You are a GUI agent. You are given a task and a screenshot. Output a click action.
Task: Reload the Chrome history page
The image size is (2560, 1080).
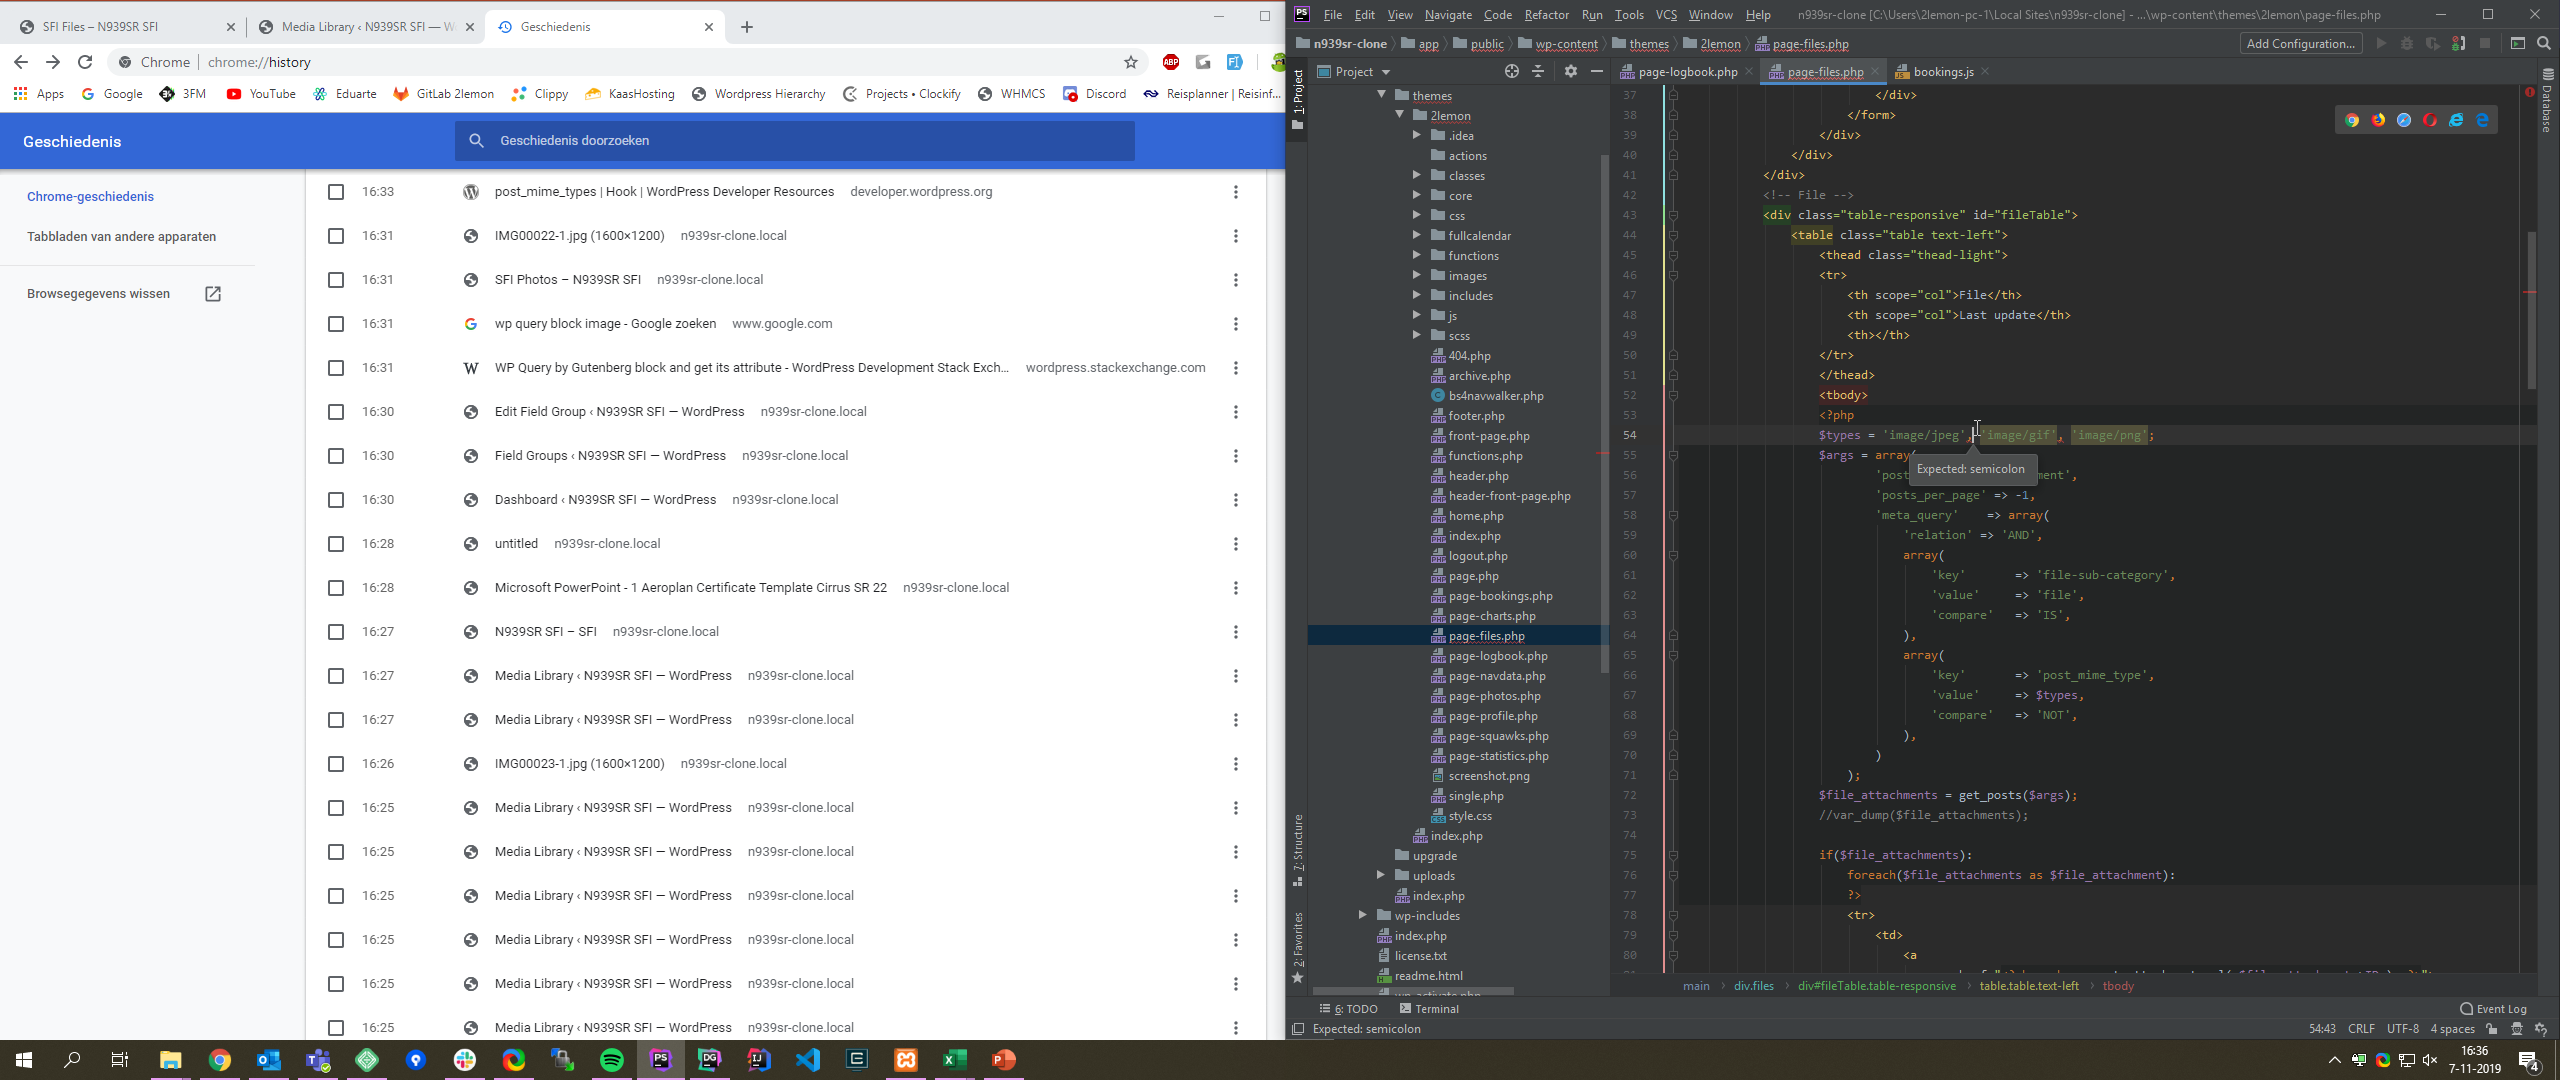[x=85, y=62]
